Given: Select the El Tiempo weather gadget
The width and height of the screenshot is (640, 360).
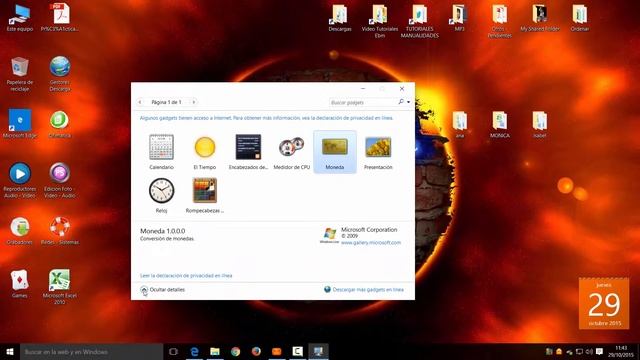Looking at the screenshot, I should pos(204,151).
